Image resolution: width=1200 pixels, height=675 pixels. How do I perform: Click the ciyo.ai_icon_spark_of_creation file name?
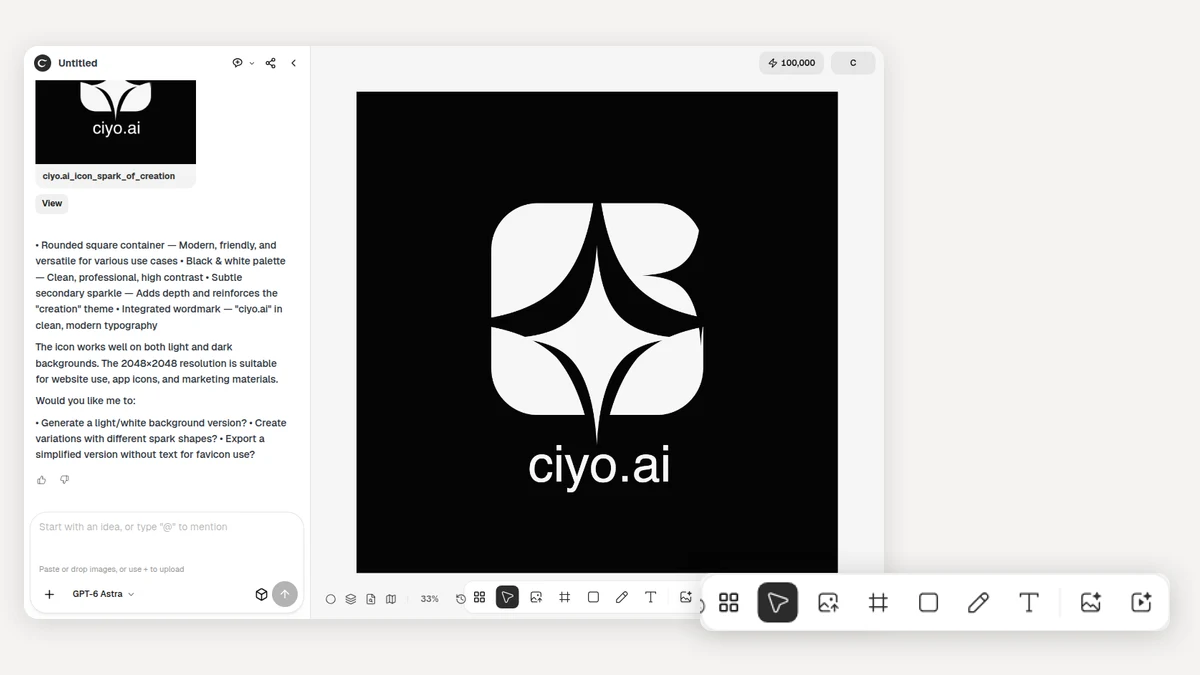(109, 176)
